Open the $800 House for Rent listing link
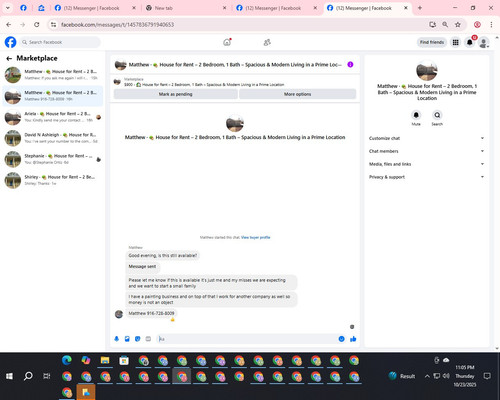The image size is (500, 400). click(204, 85)
